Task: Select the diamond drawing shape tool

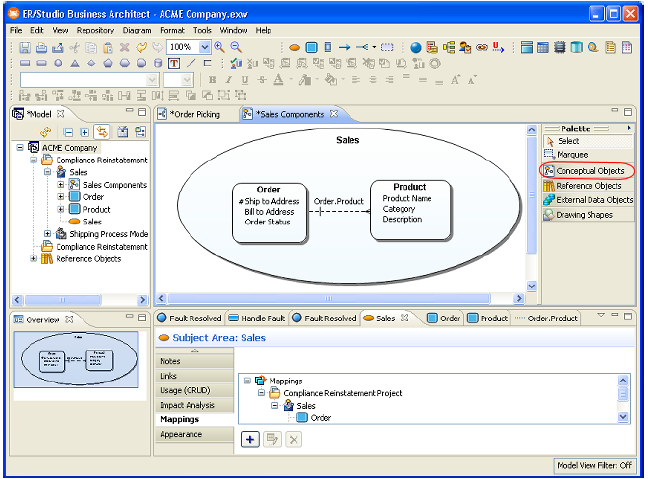Action: click(91, 63)
